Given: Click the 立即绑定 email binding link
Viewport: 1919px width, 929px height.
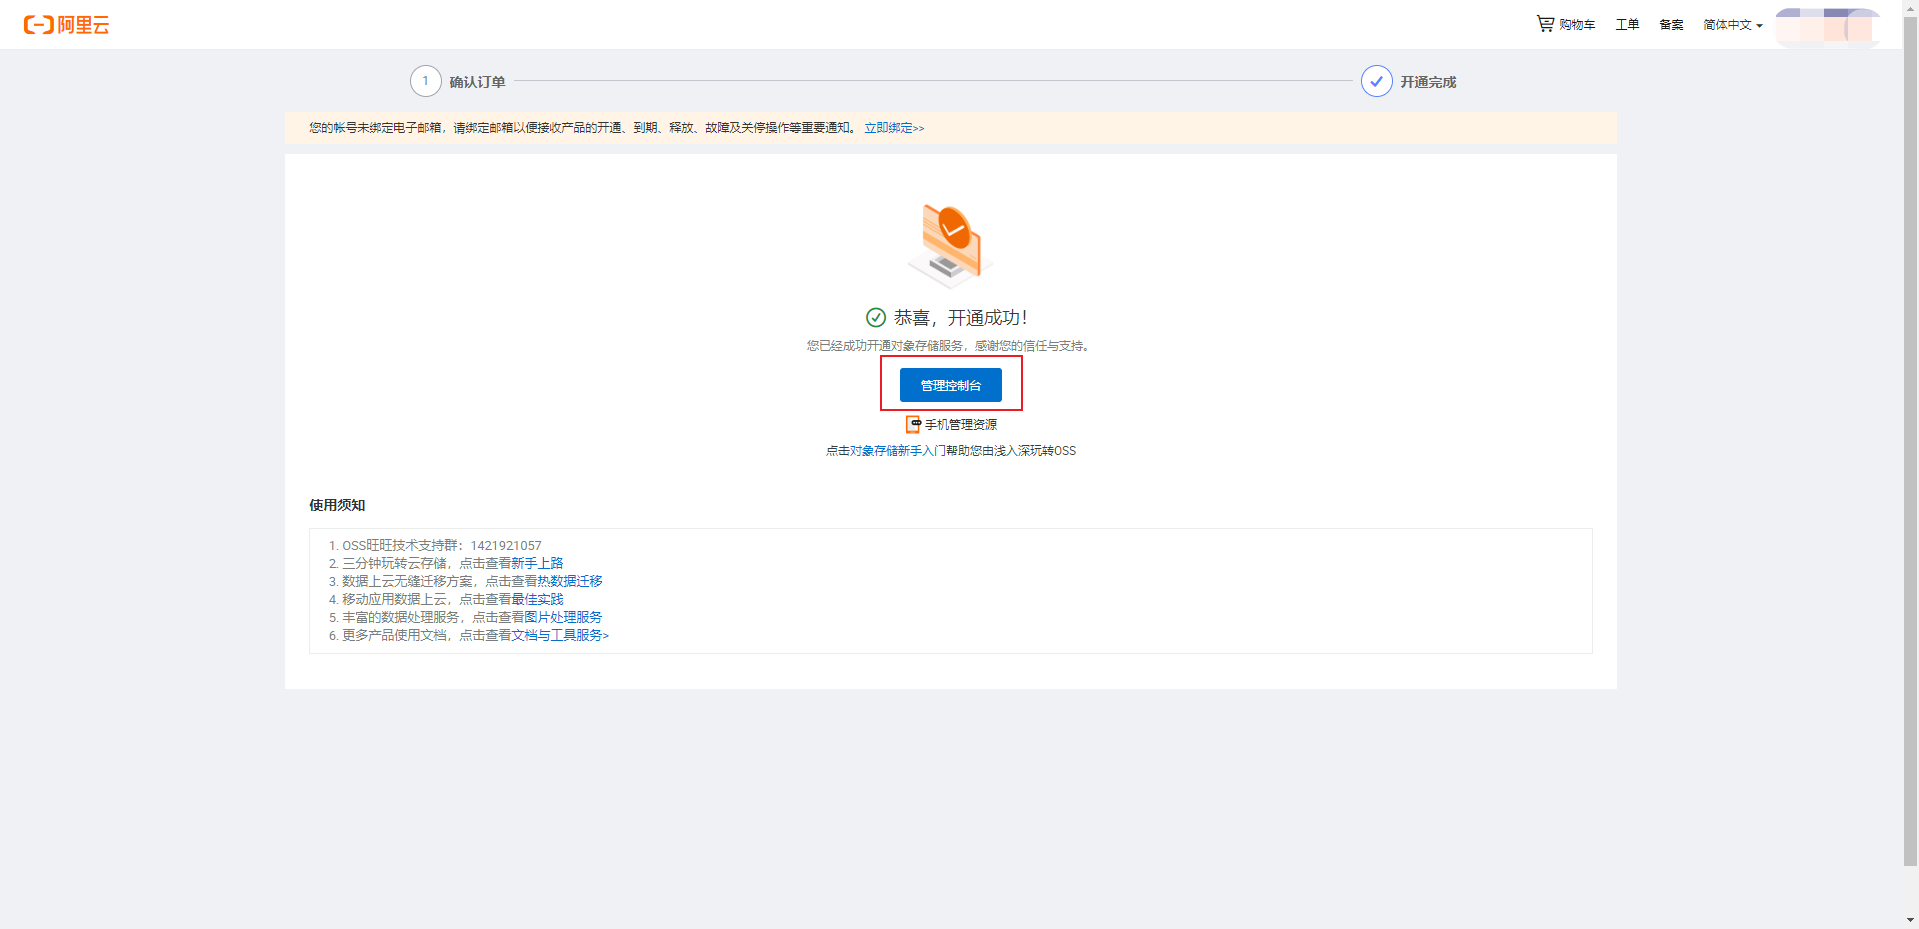Looking at the screenshot, I should click(893, 128).
